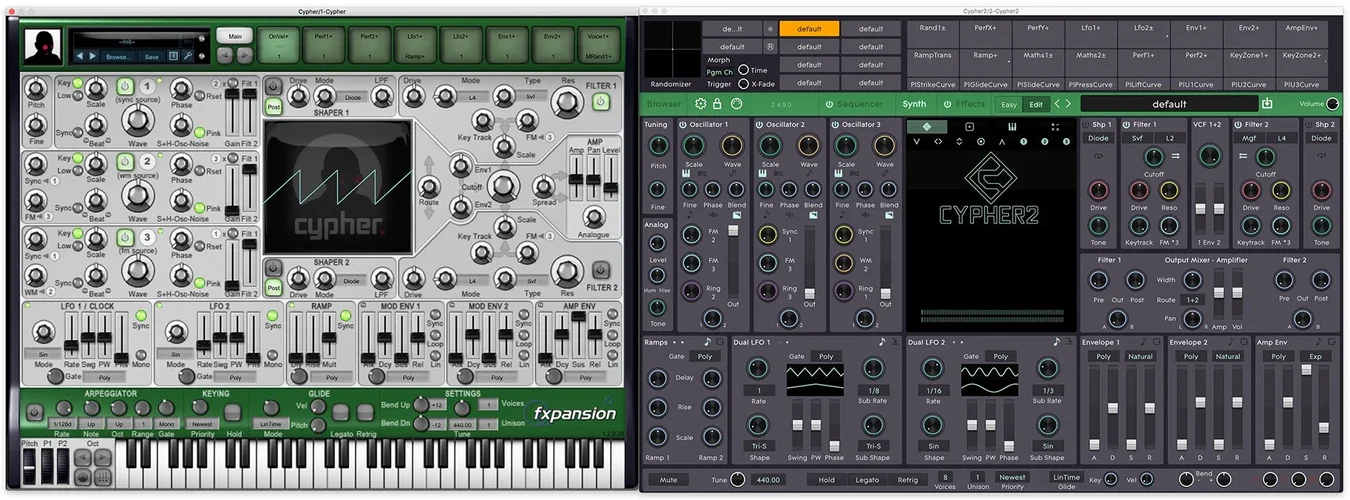Click the info page icon in Cypher preset bar
The image size is (1350, 500).
(174, 57)
